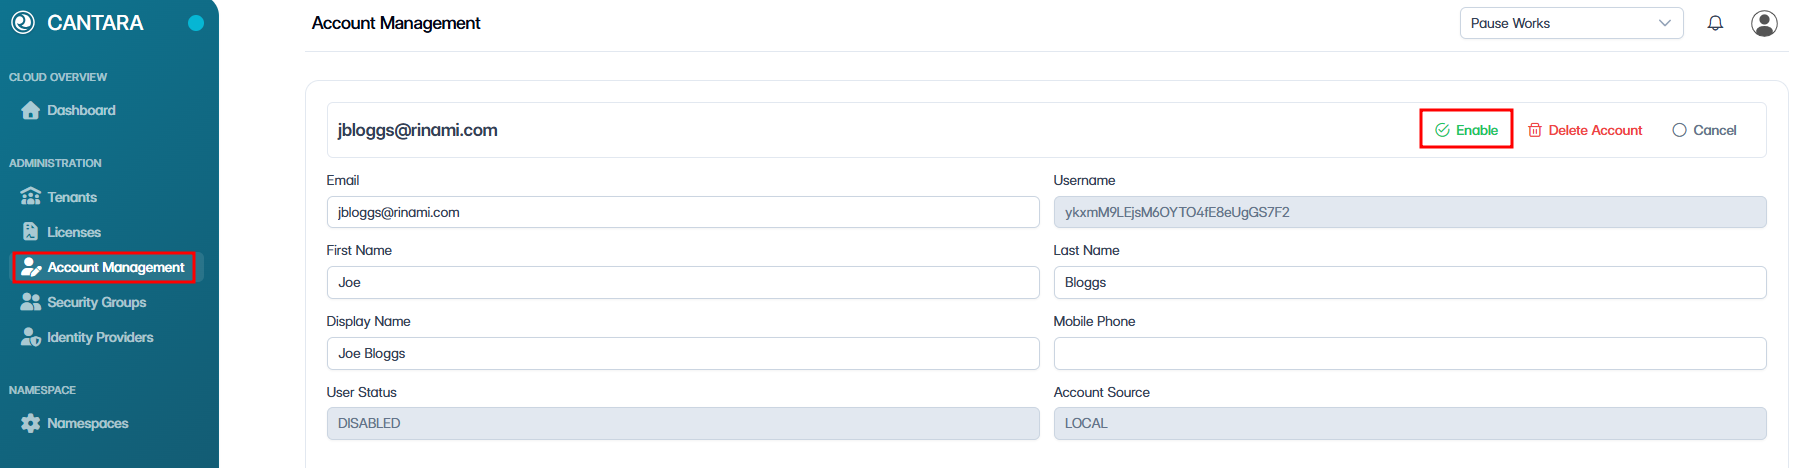The image size is (1797, 468).
Task: Click the Last Name label
Action: 1086,250
